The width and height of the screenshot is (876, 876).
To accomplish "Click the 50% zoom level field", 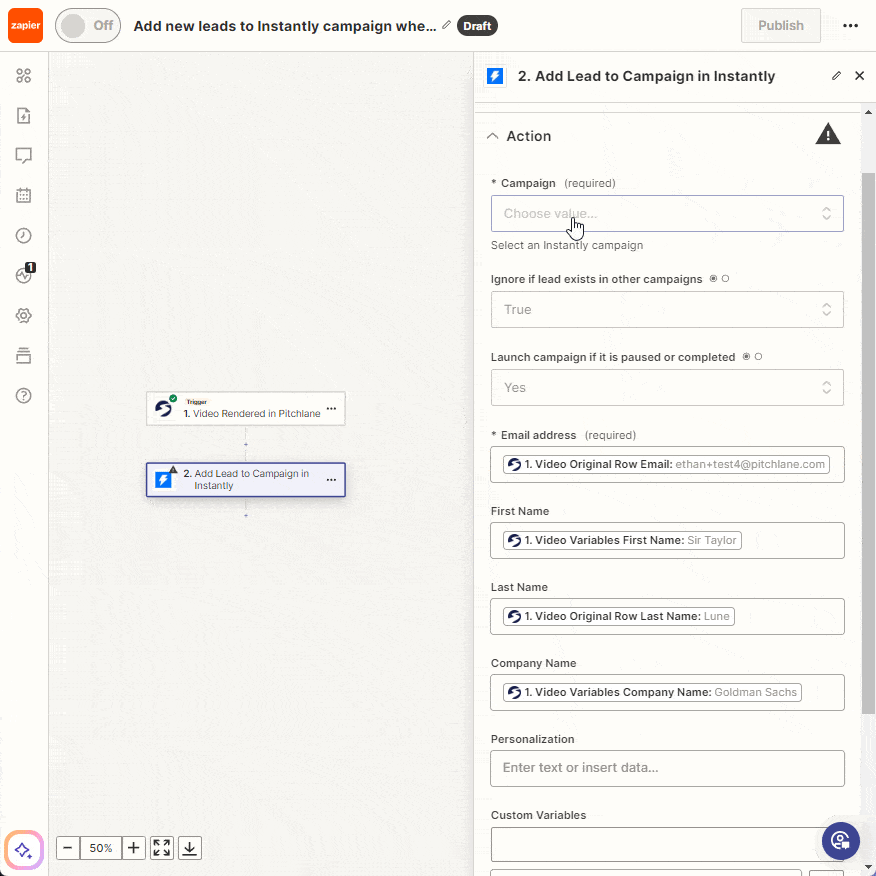I will click(x=101, y=848).
